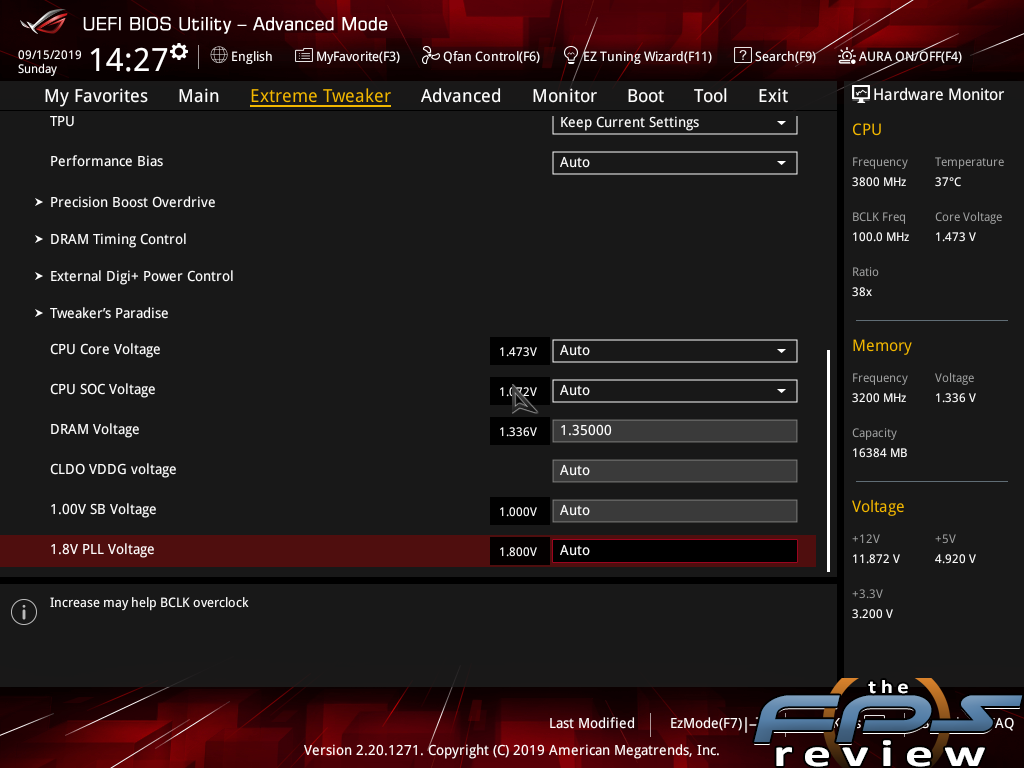Click the CLDO VDDG voltage label

tap(113, 470)
